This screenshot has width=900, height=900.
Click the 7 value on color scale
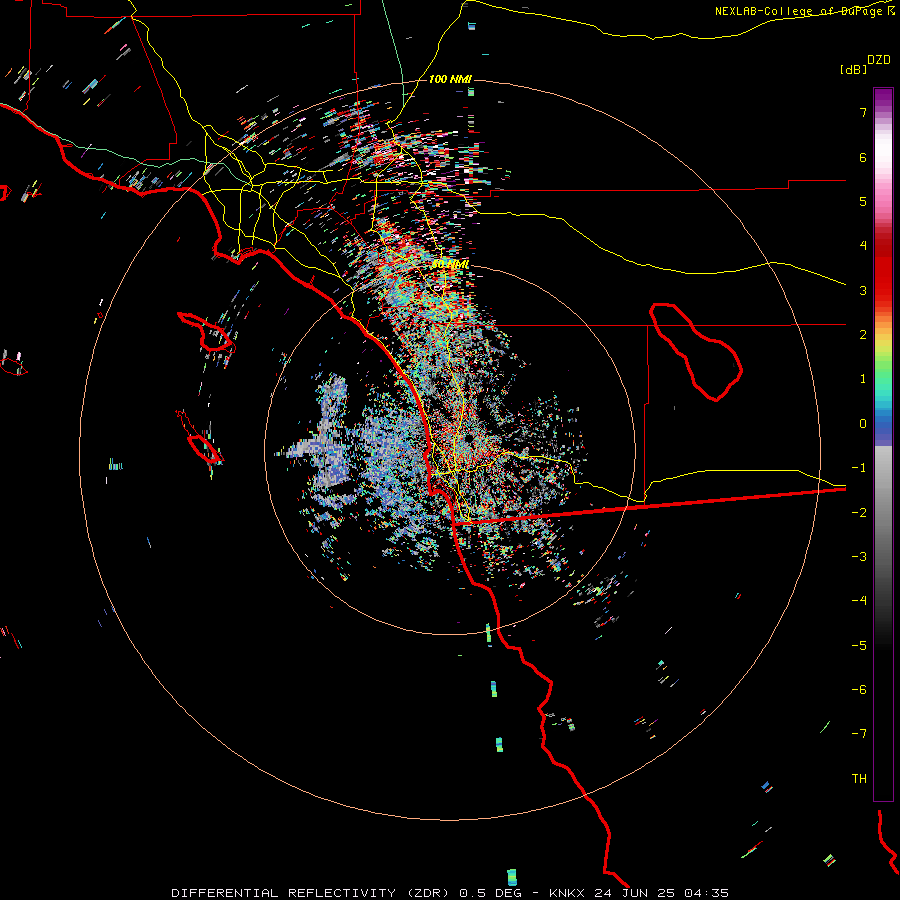tap(863, 112)
